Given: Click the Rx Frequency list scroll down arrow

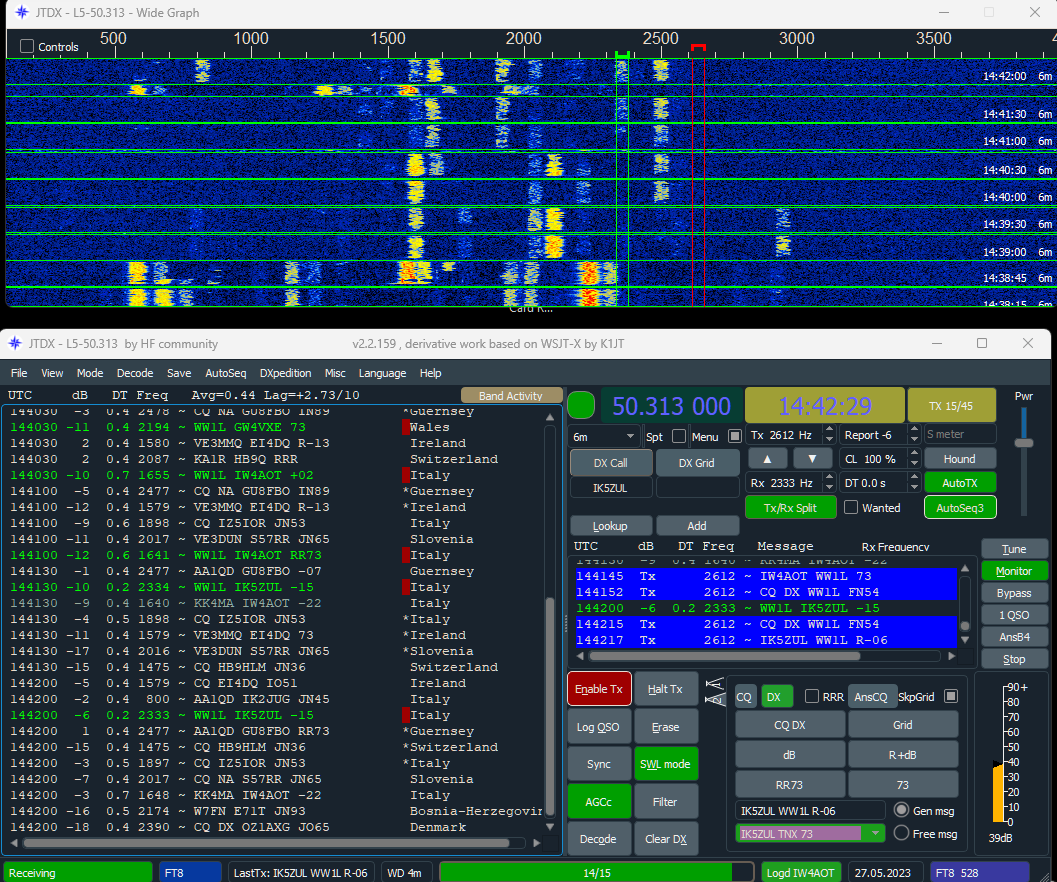Looking at the screenshot, I should click(x=965, y=640).
